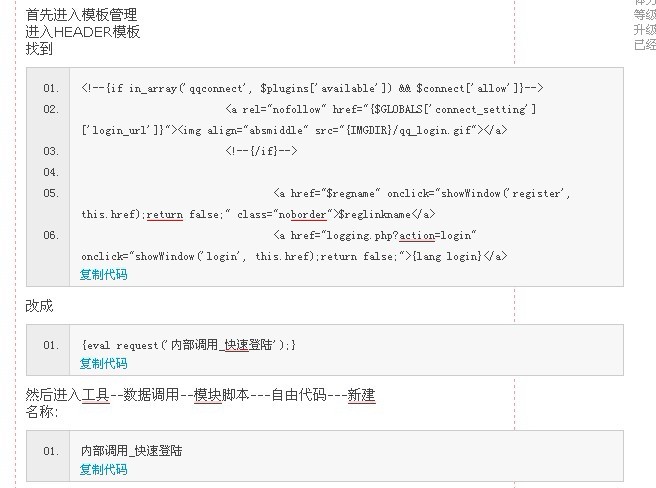The height and width of the screenshot is (488, 656).
Task: Select empty line number 04
Action: click(51, 172)
